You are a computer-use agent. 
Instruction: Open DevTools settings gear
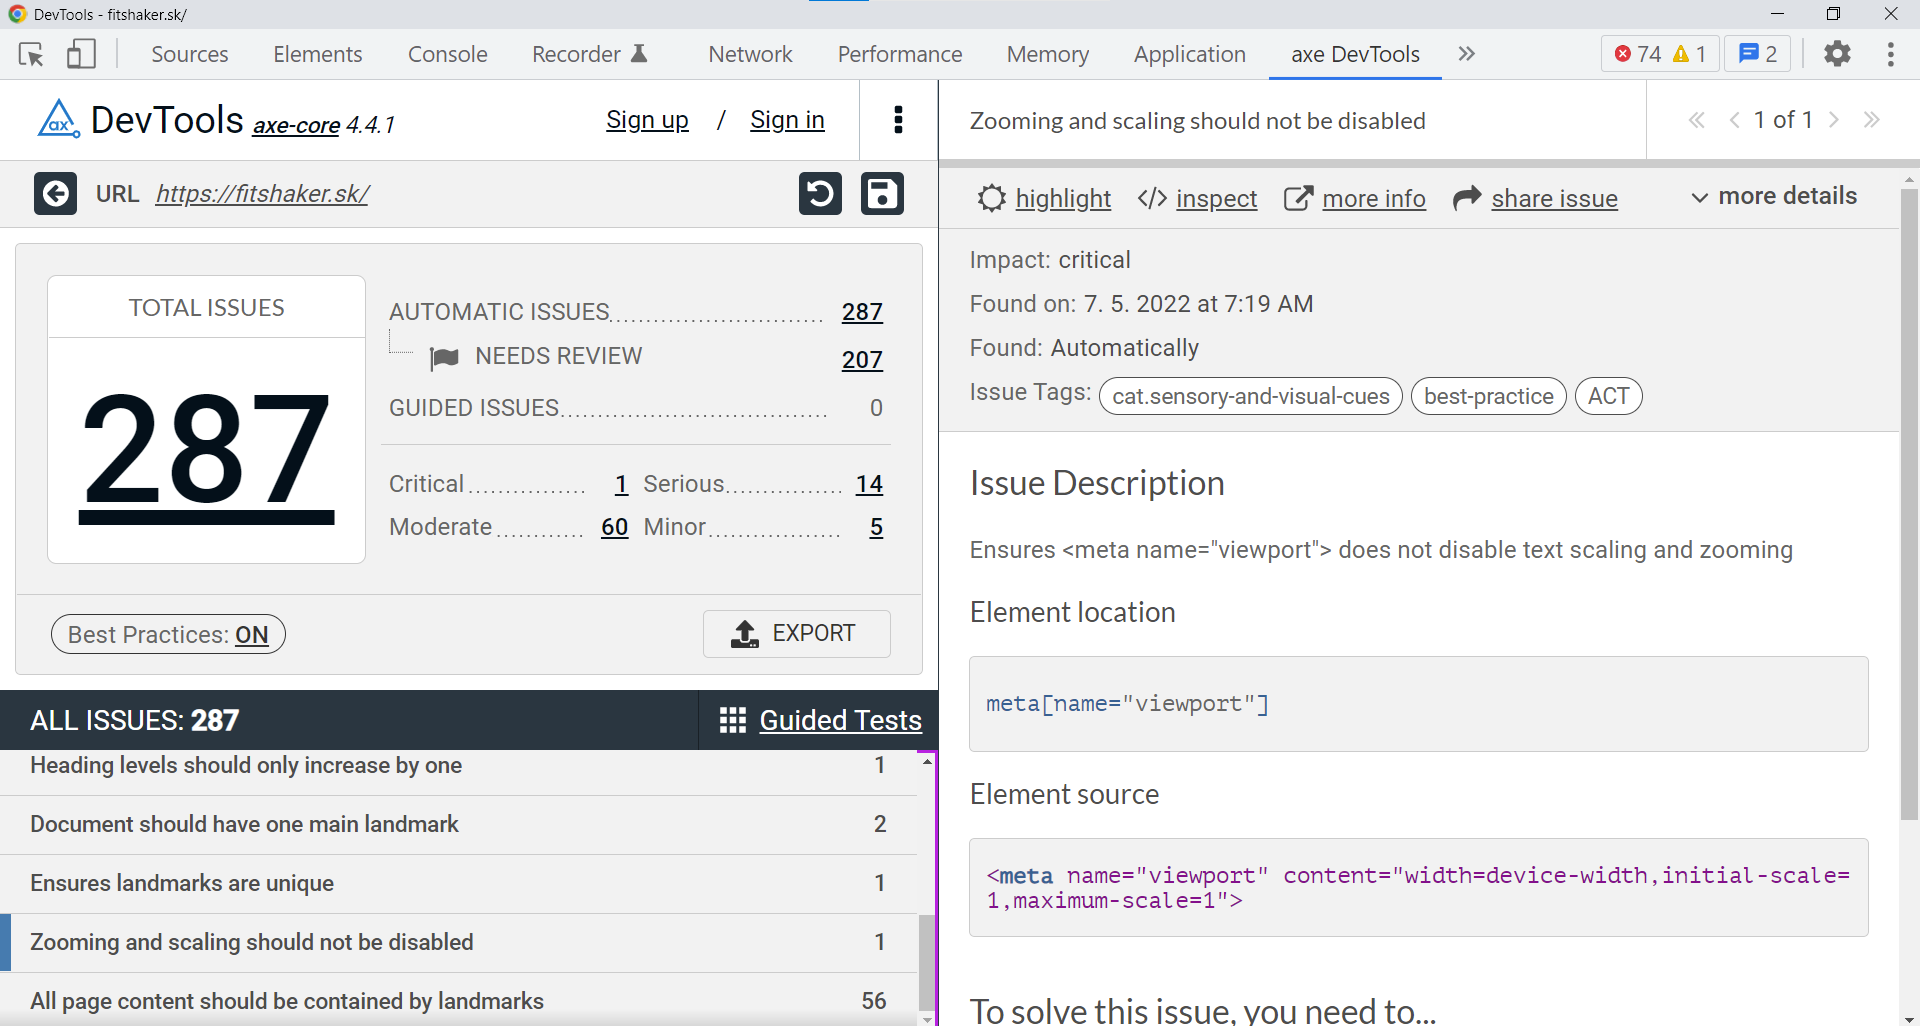pyautogui.click(x=1837, y=54)
